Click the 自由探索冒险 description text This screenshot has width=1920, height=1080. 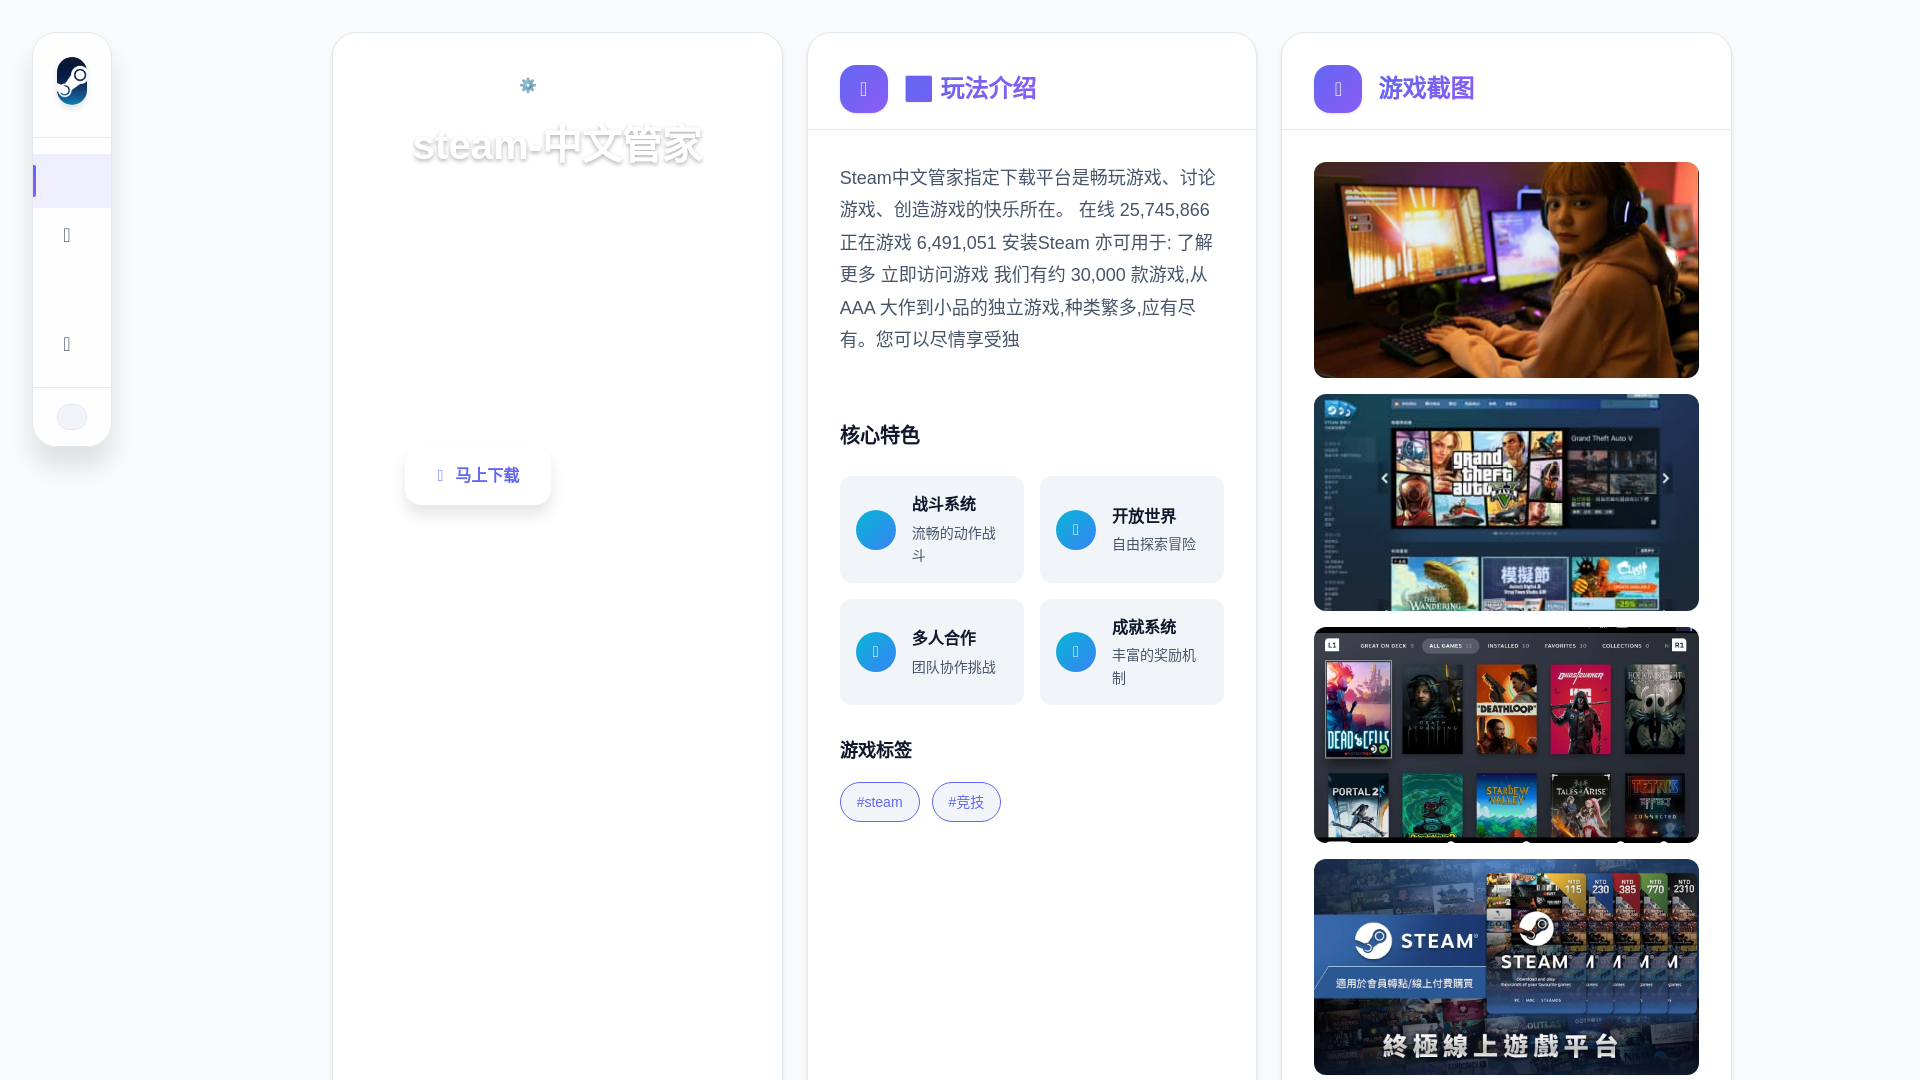point(1154,544)
